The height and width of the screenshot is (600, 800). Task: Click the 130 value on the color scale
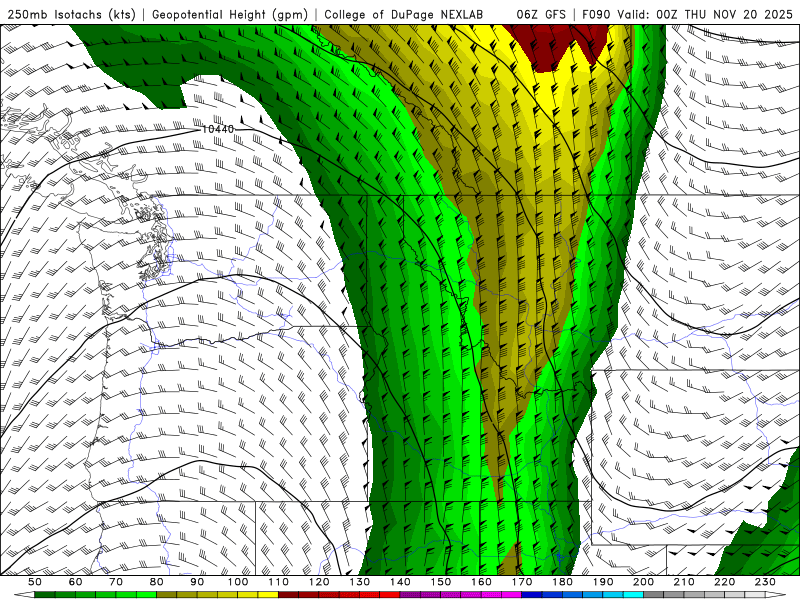pyautogui.click(x=359, y=582)
